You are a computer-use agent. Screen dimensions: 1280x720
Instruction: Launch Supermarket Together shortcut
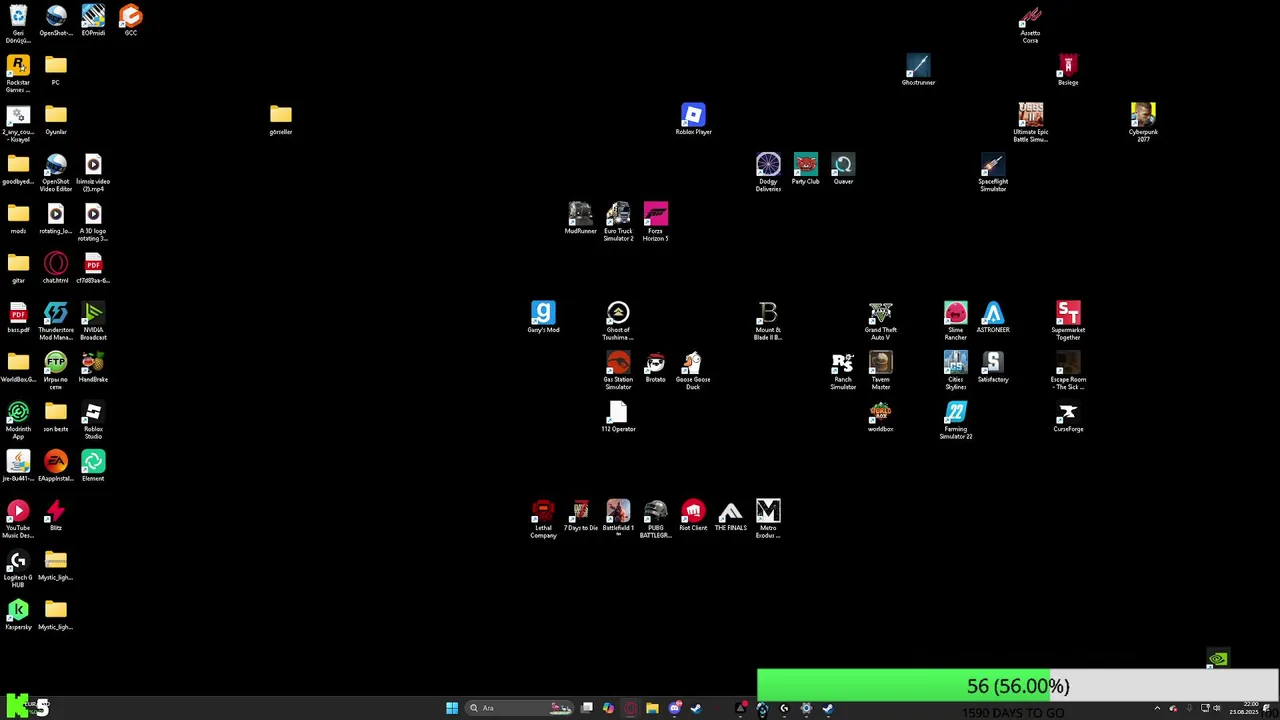[x=1068, y=321]
